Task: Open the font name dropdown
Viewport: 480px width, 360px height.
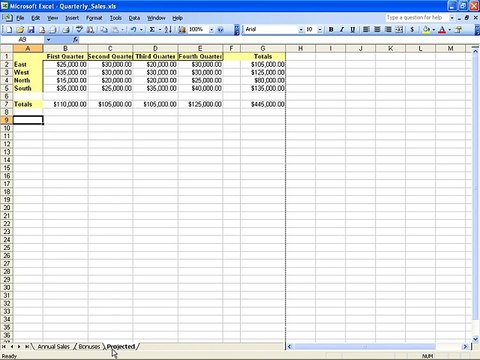Action: [x=301, y=30]
